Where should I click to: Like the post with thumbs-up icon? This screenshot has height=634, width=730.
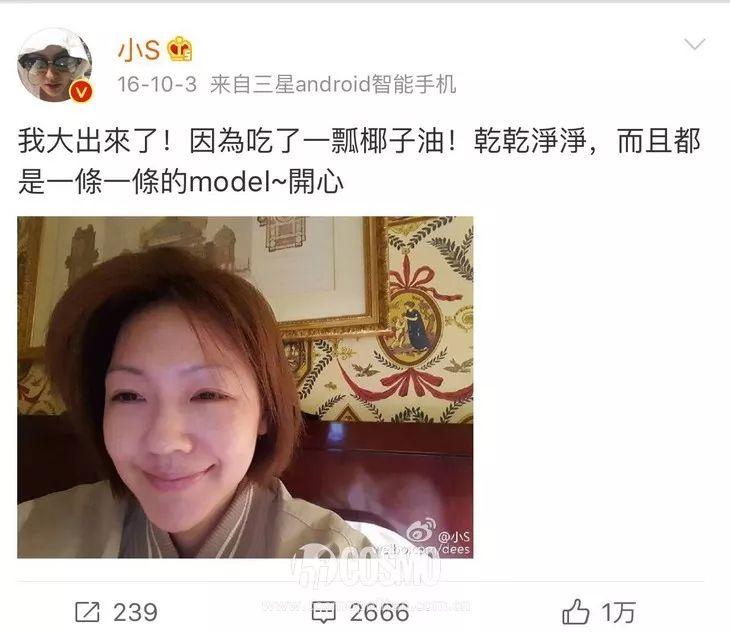click(576, 611)
